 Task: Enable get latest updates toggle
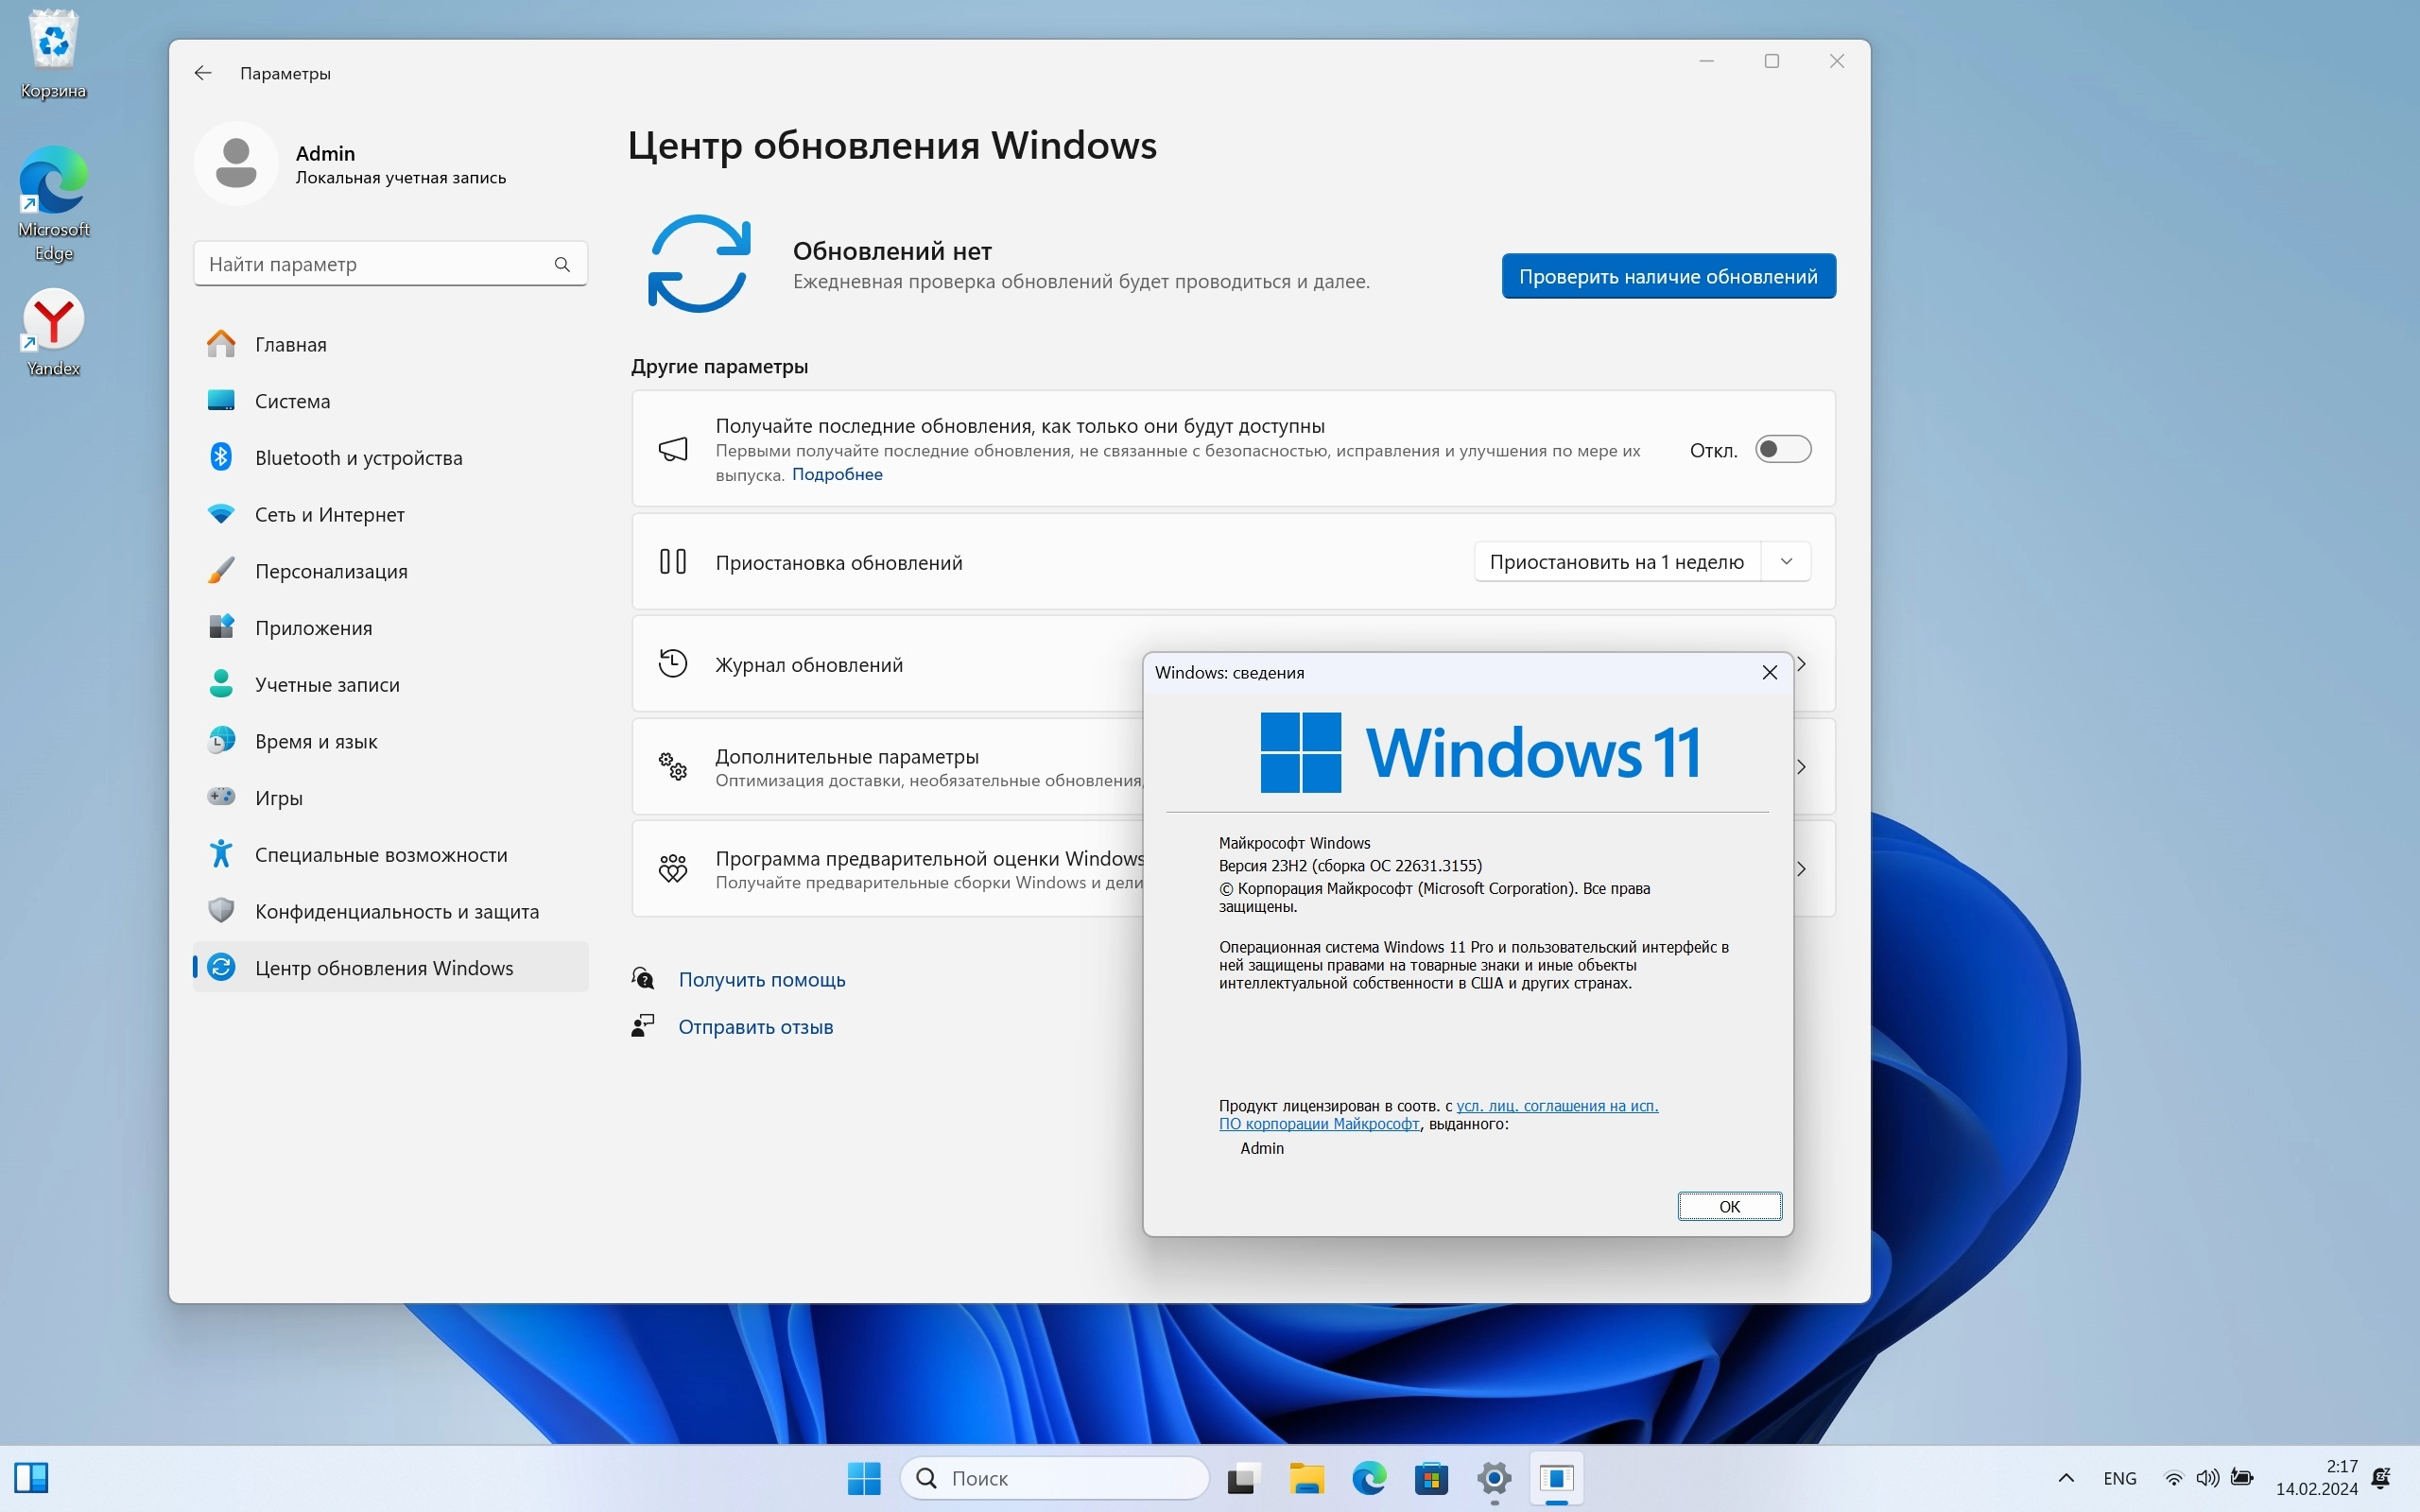[x=1783, y=450]
